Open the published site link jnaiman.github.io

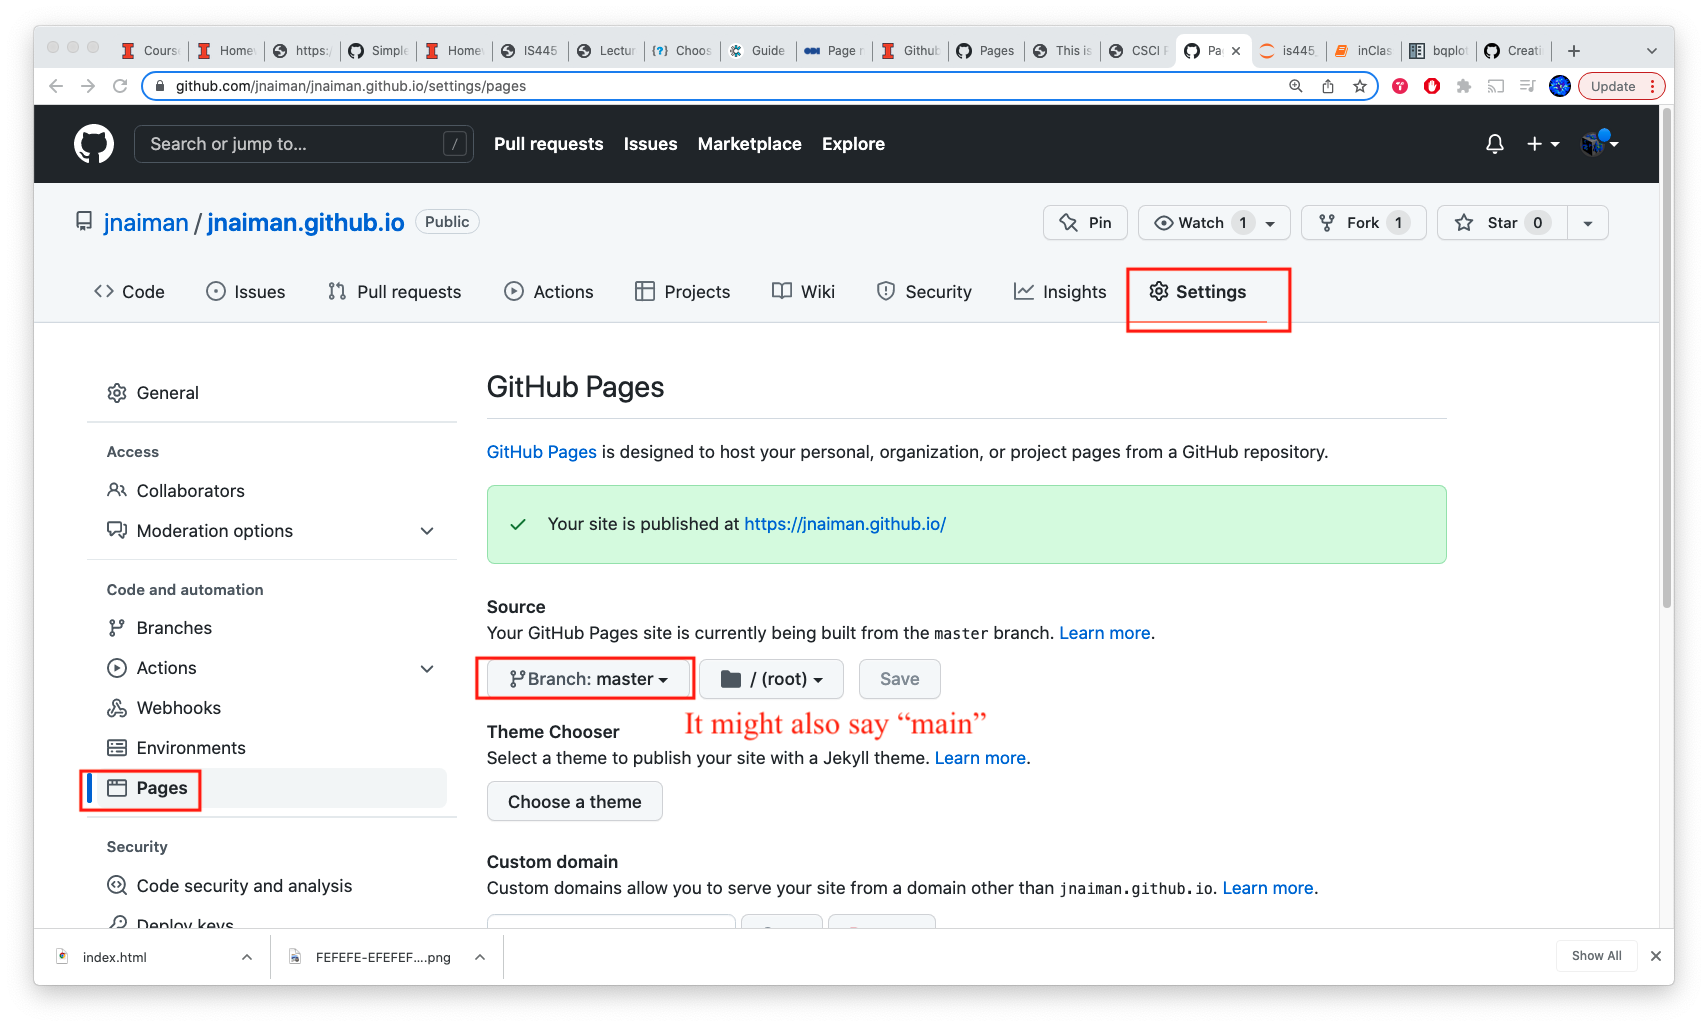[x=845, y=524]
